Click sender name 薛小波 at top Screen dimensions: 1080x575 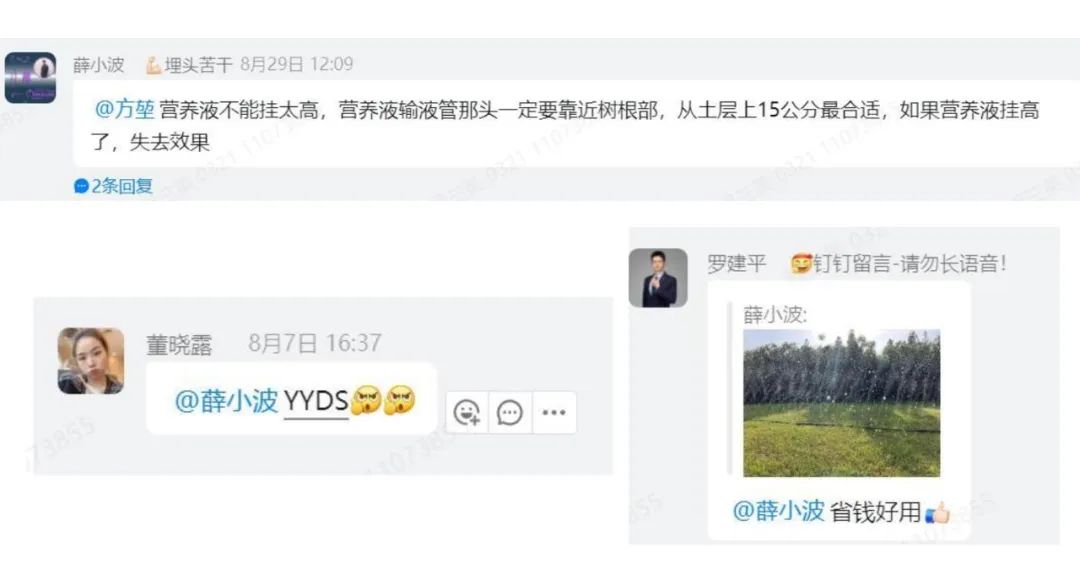pyautogui.click(x=98, y=65)
